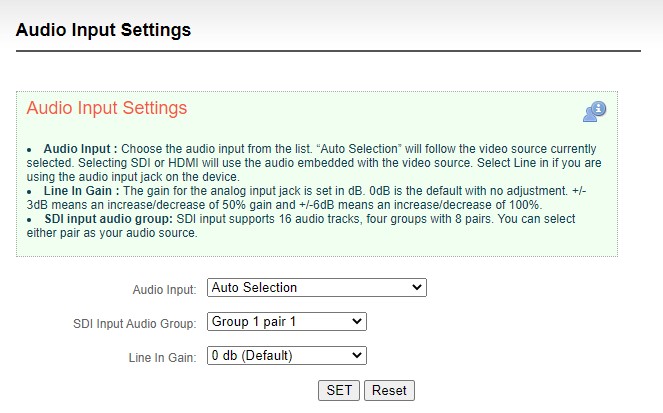Click the "0 db (Default)" text in the dropdown
This screenshot has height=413, width=663.
pyautogui.click(x=252, y=356)
